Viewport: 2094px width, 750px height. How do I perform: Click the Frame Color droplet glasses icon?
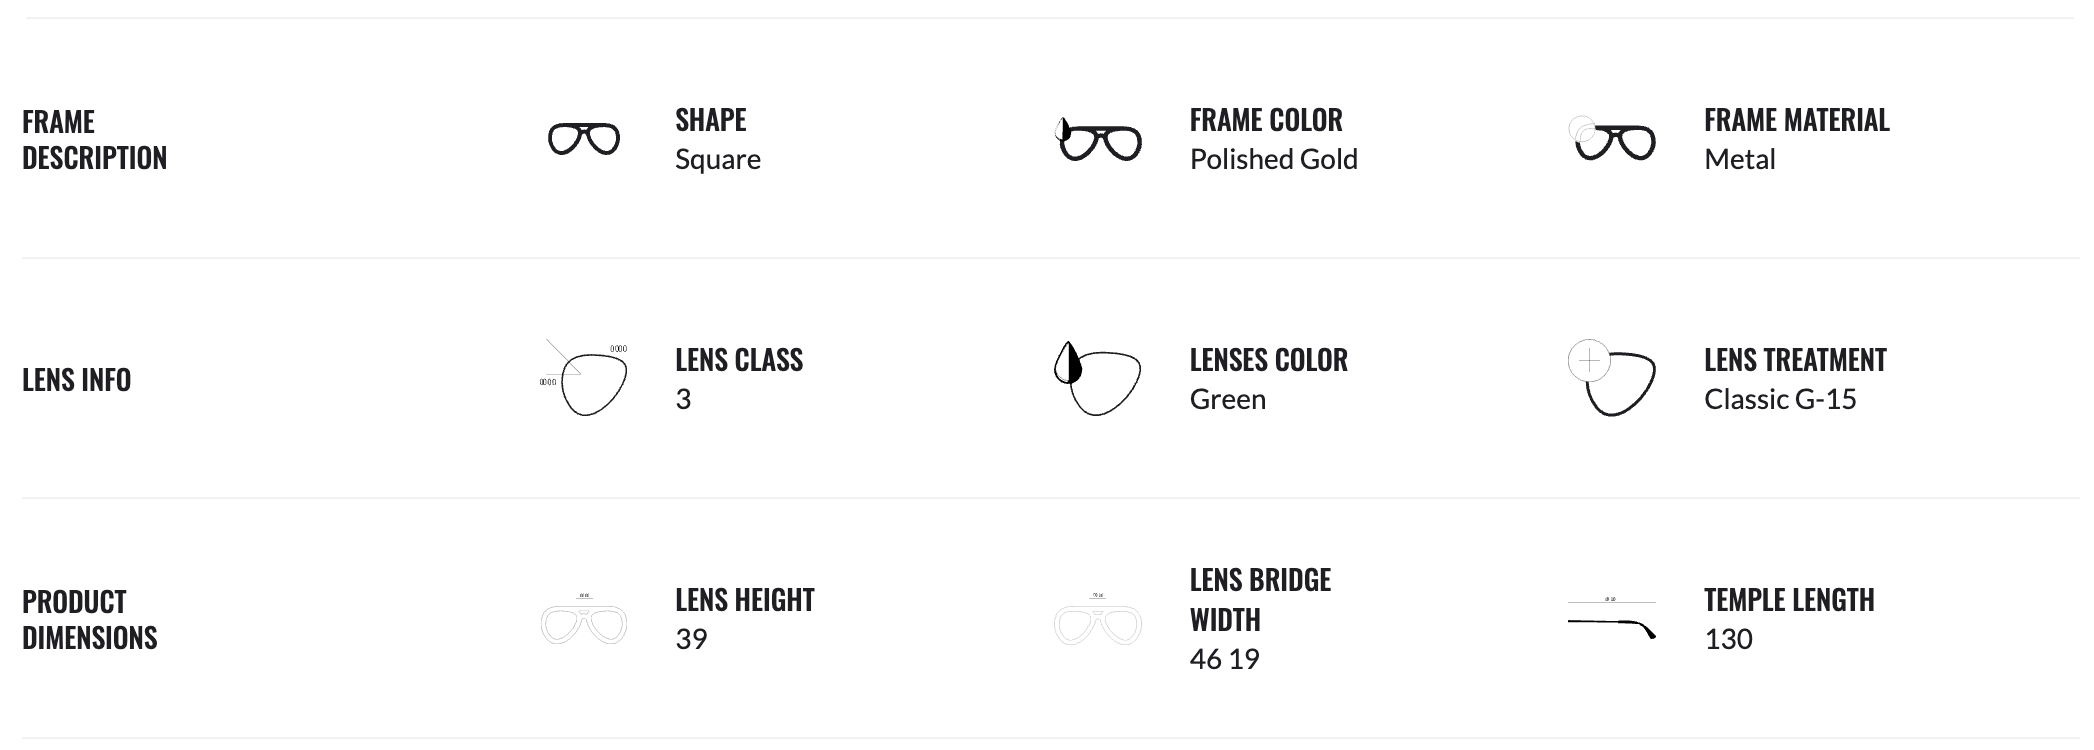click(1098, 140)
